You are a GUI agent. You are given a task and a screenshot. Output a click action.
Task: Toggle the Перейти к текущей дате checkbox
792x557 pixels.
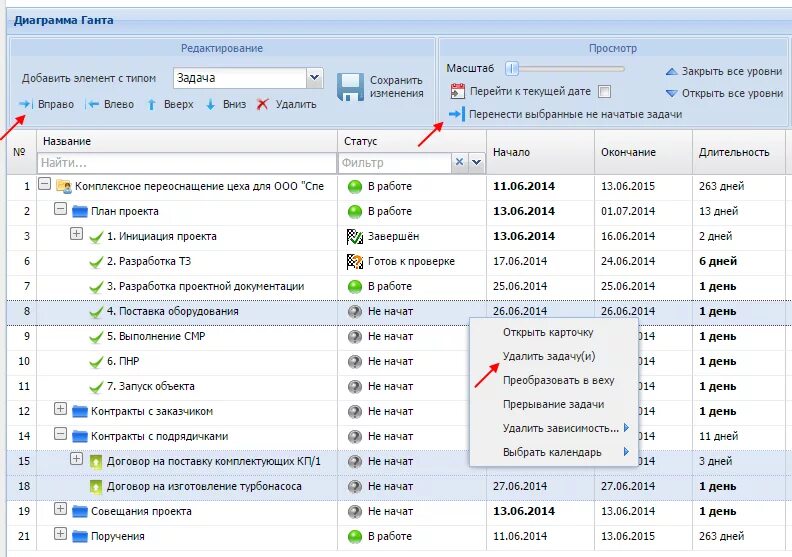(x=604, y=91)
